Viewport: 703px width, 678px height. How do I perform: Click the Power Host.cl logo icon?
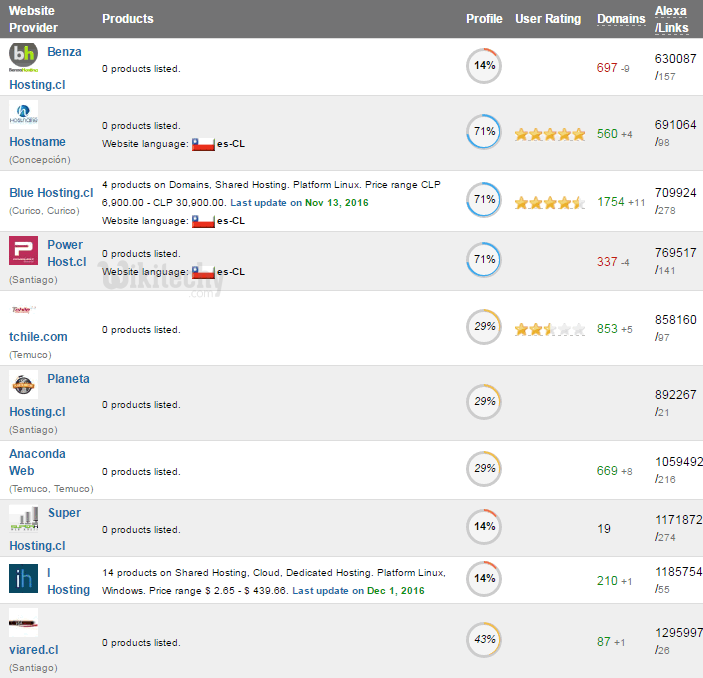point(24,251)
